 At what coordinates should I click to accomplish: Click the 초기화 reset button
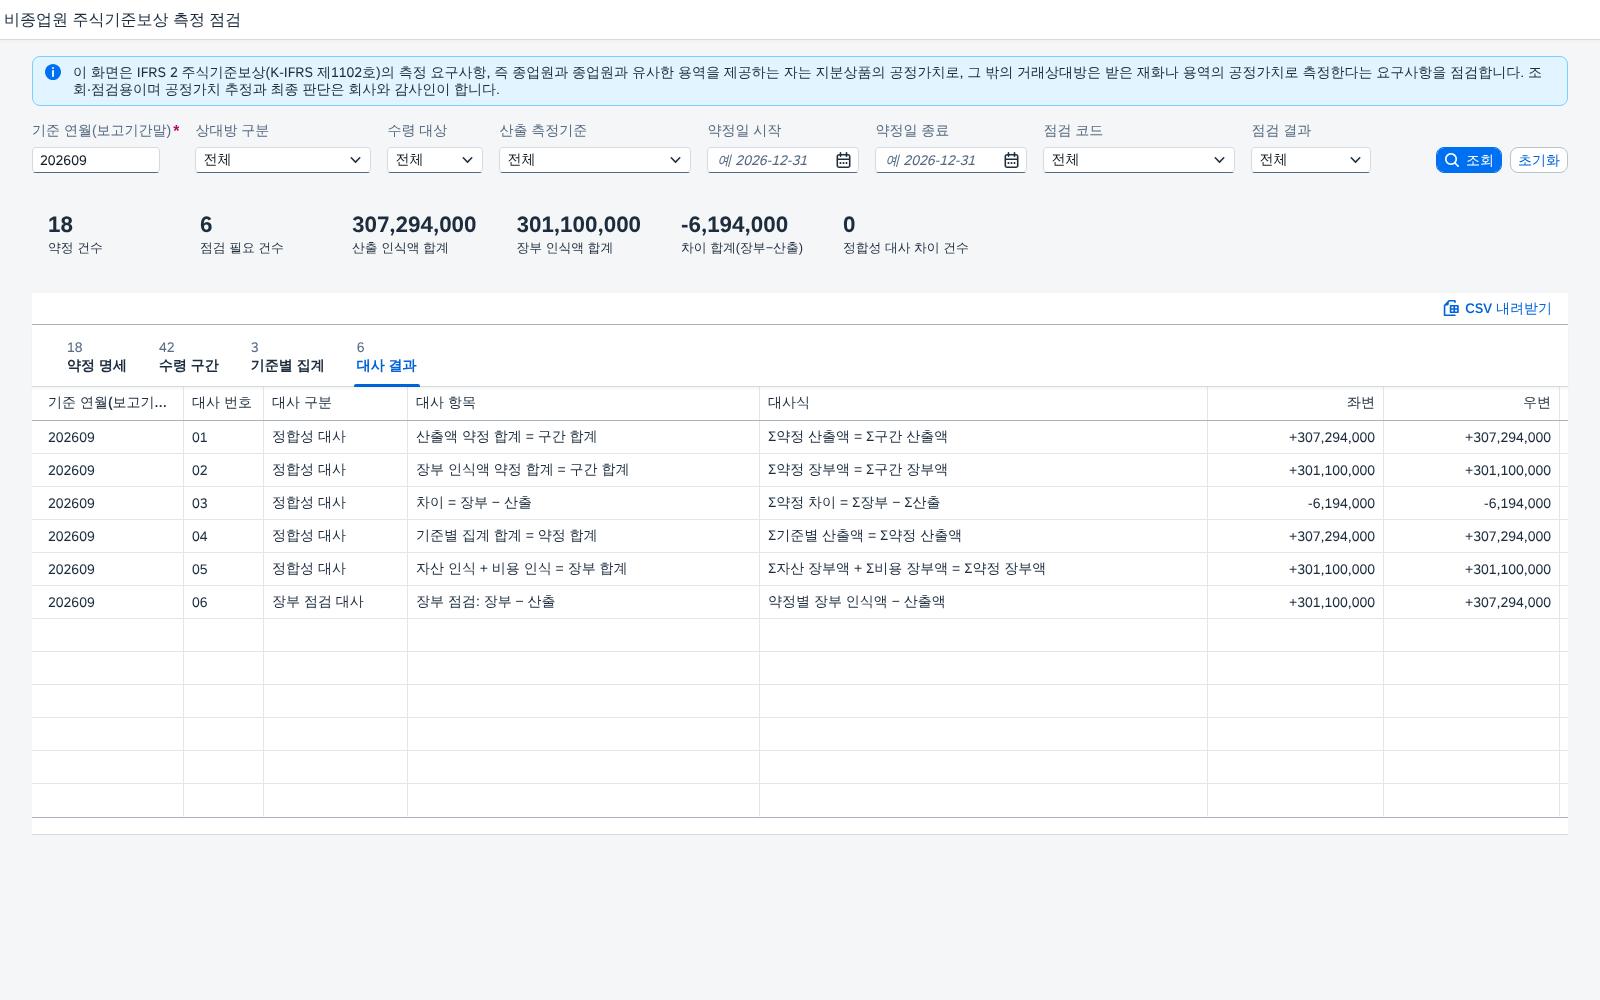click(x=1538, y=160)
